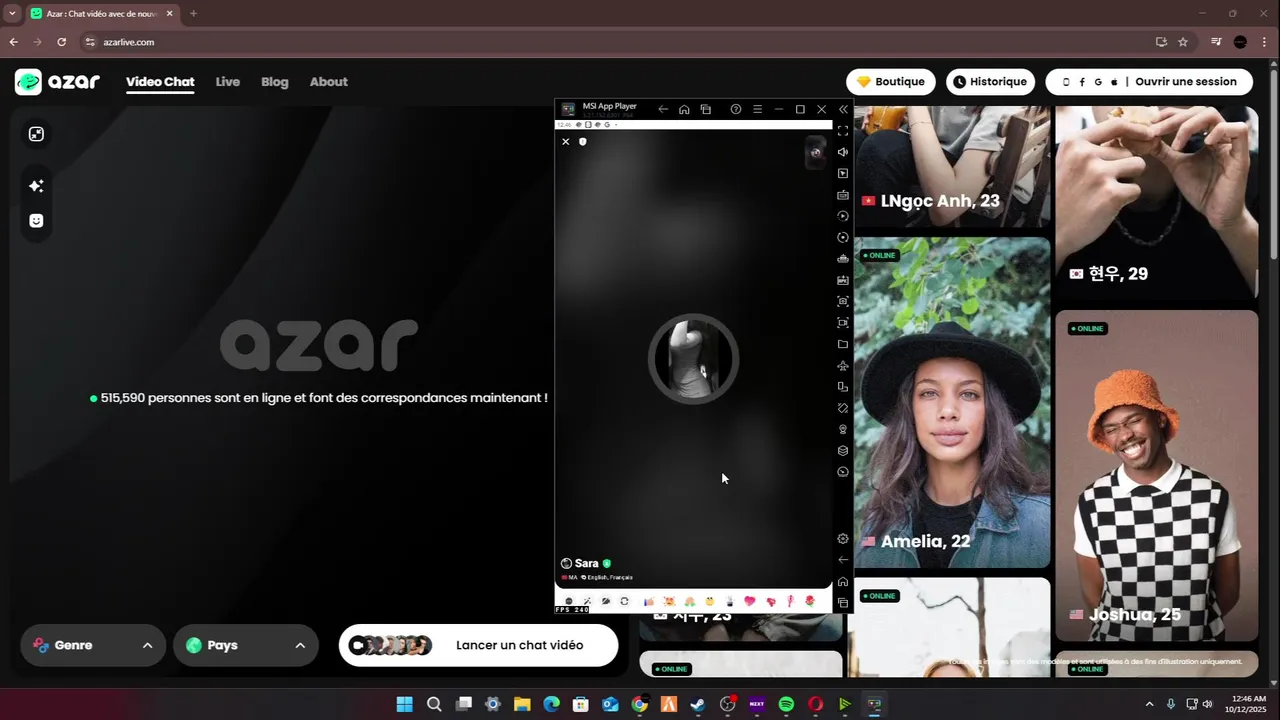The width and height of the screenshot is (1280, 720).
Task: Open the Video Chat tab
Action: tap(160, 82)
